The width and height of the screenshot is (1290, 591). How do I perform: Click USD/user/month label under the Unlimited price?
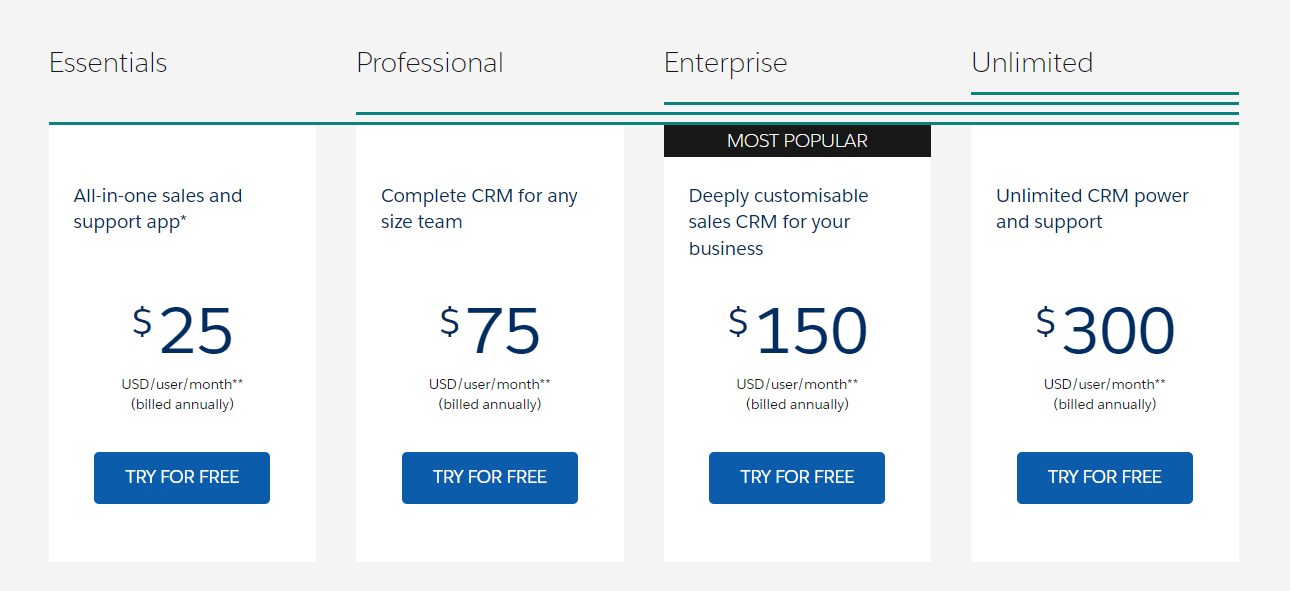pyautogui.click(x=1104, y=383)
